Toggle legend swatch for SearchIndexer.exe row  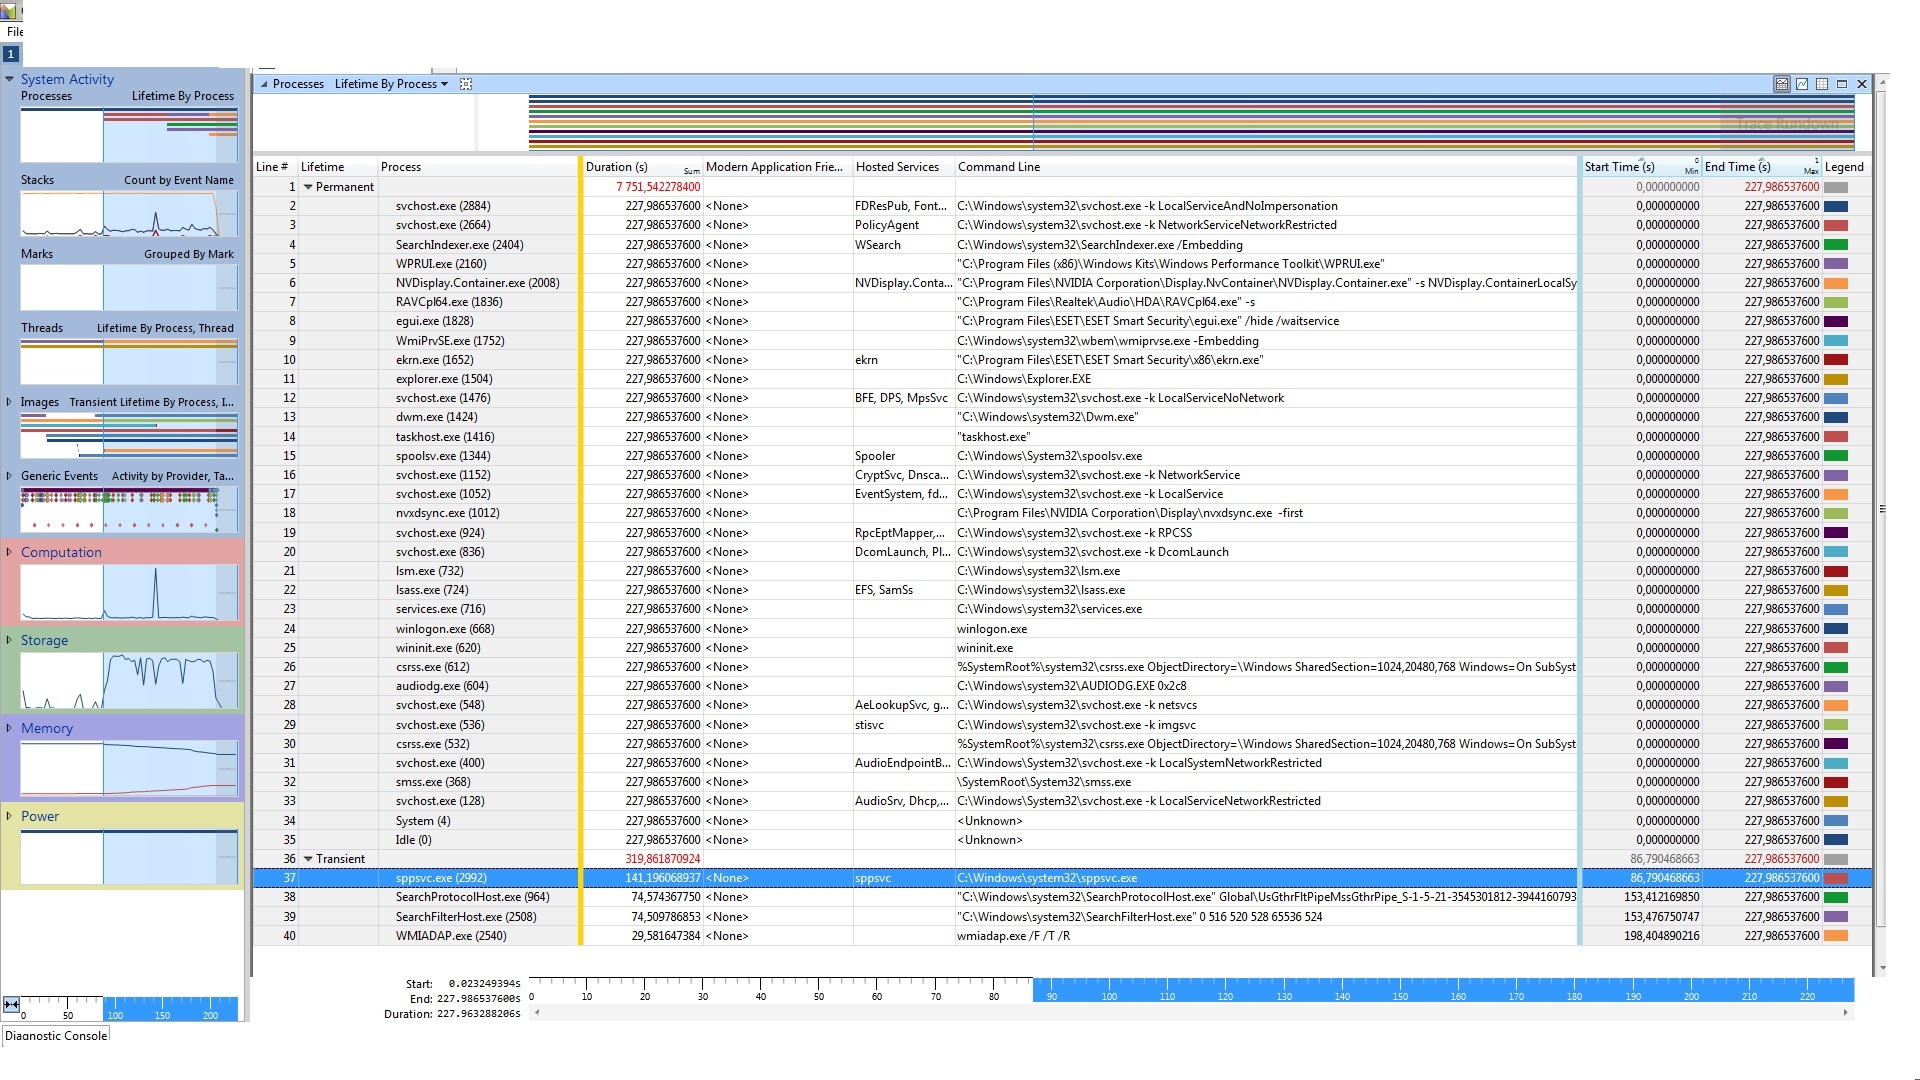[x=1835, y=245]
